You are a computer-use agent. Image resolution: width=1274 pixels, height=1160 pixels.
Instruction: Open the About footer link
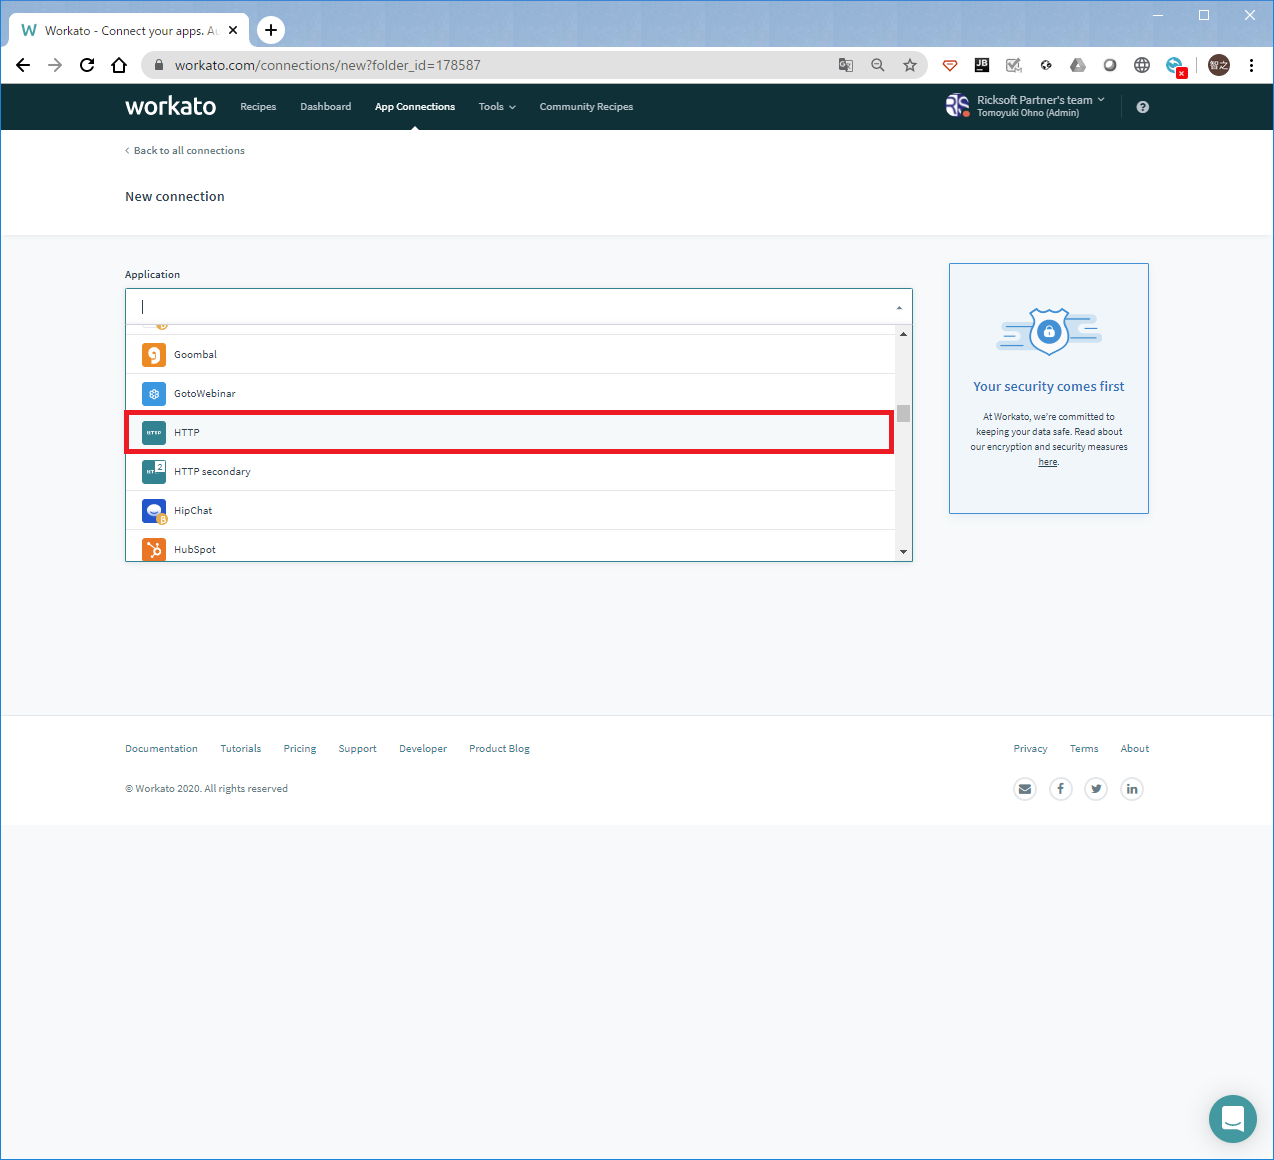[1135, 749]
